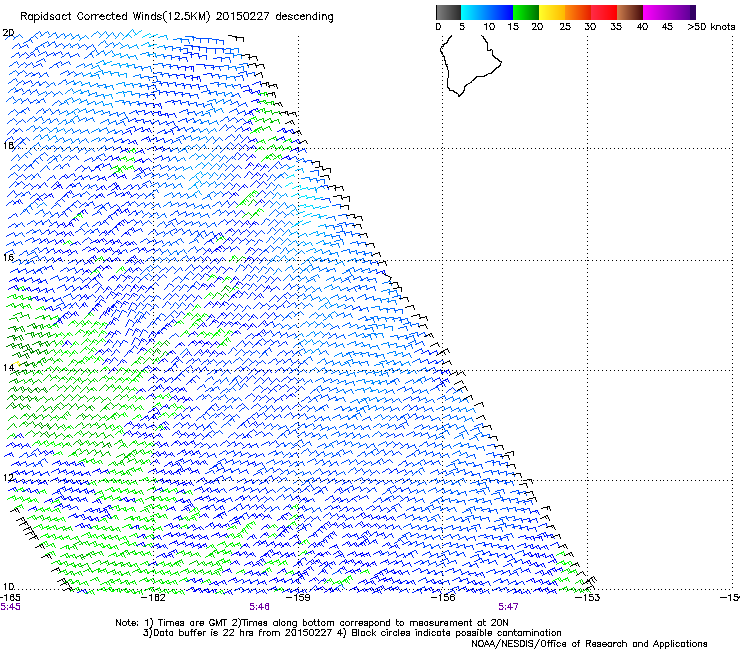Click the latitude 12 label on left axis
The image size is (740, 650).
pos(8,477)
